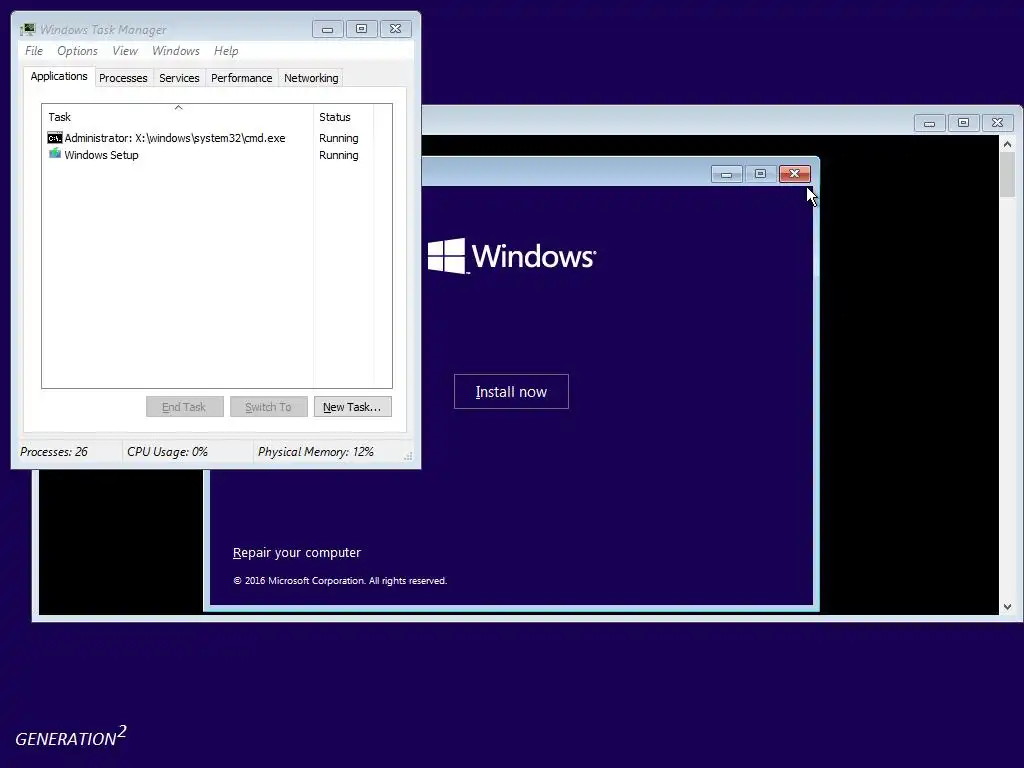Maximize the Windows Setup window

(x=760, y=174)
